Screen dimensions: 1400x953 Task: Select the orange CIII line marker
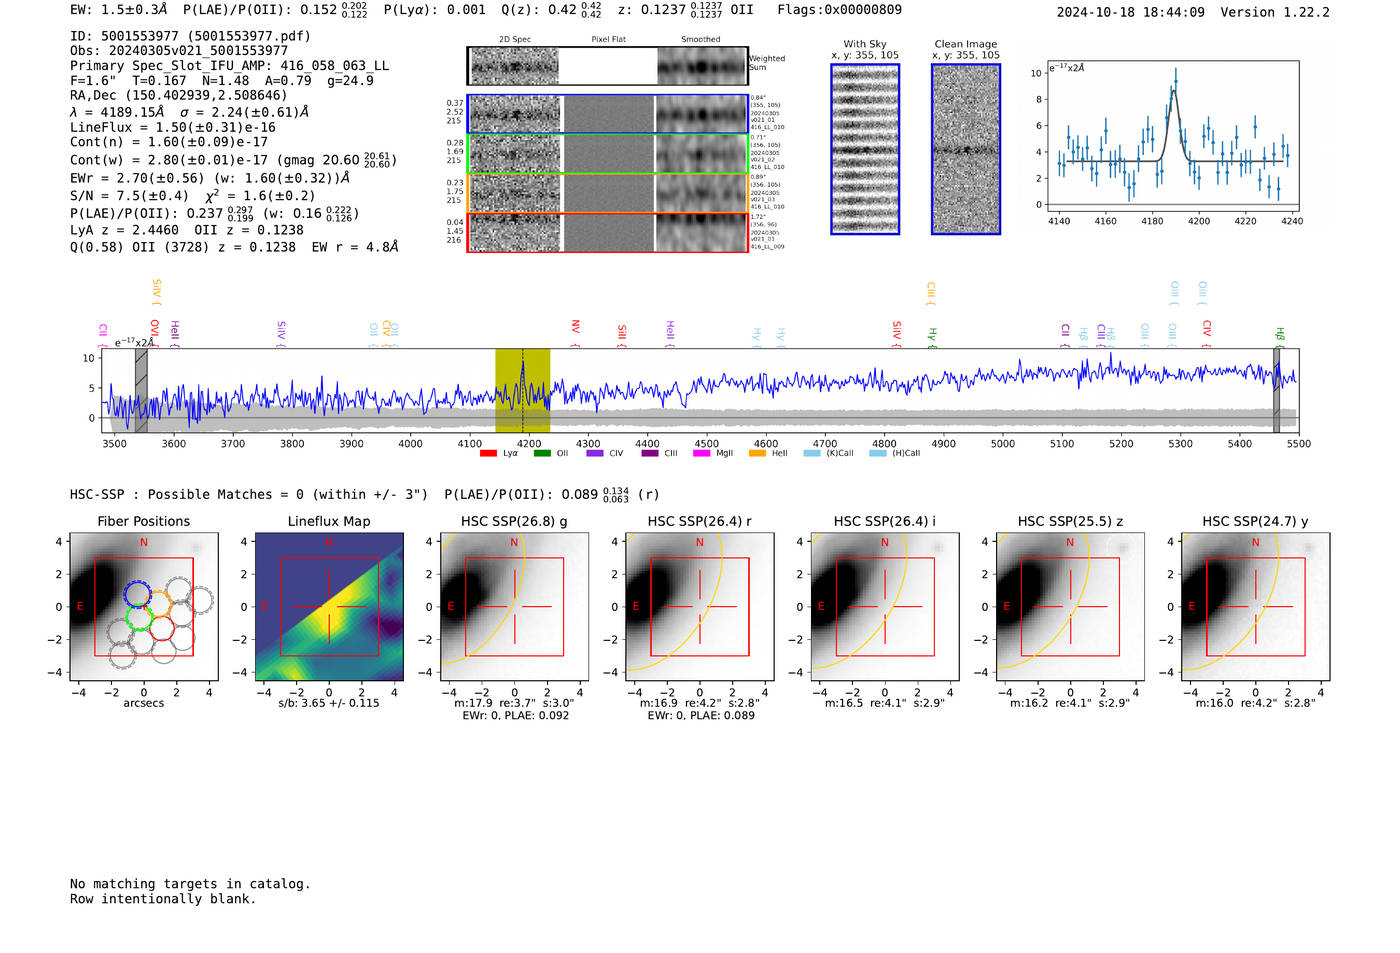coord(930,293)
